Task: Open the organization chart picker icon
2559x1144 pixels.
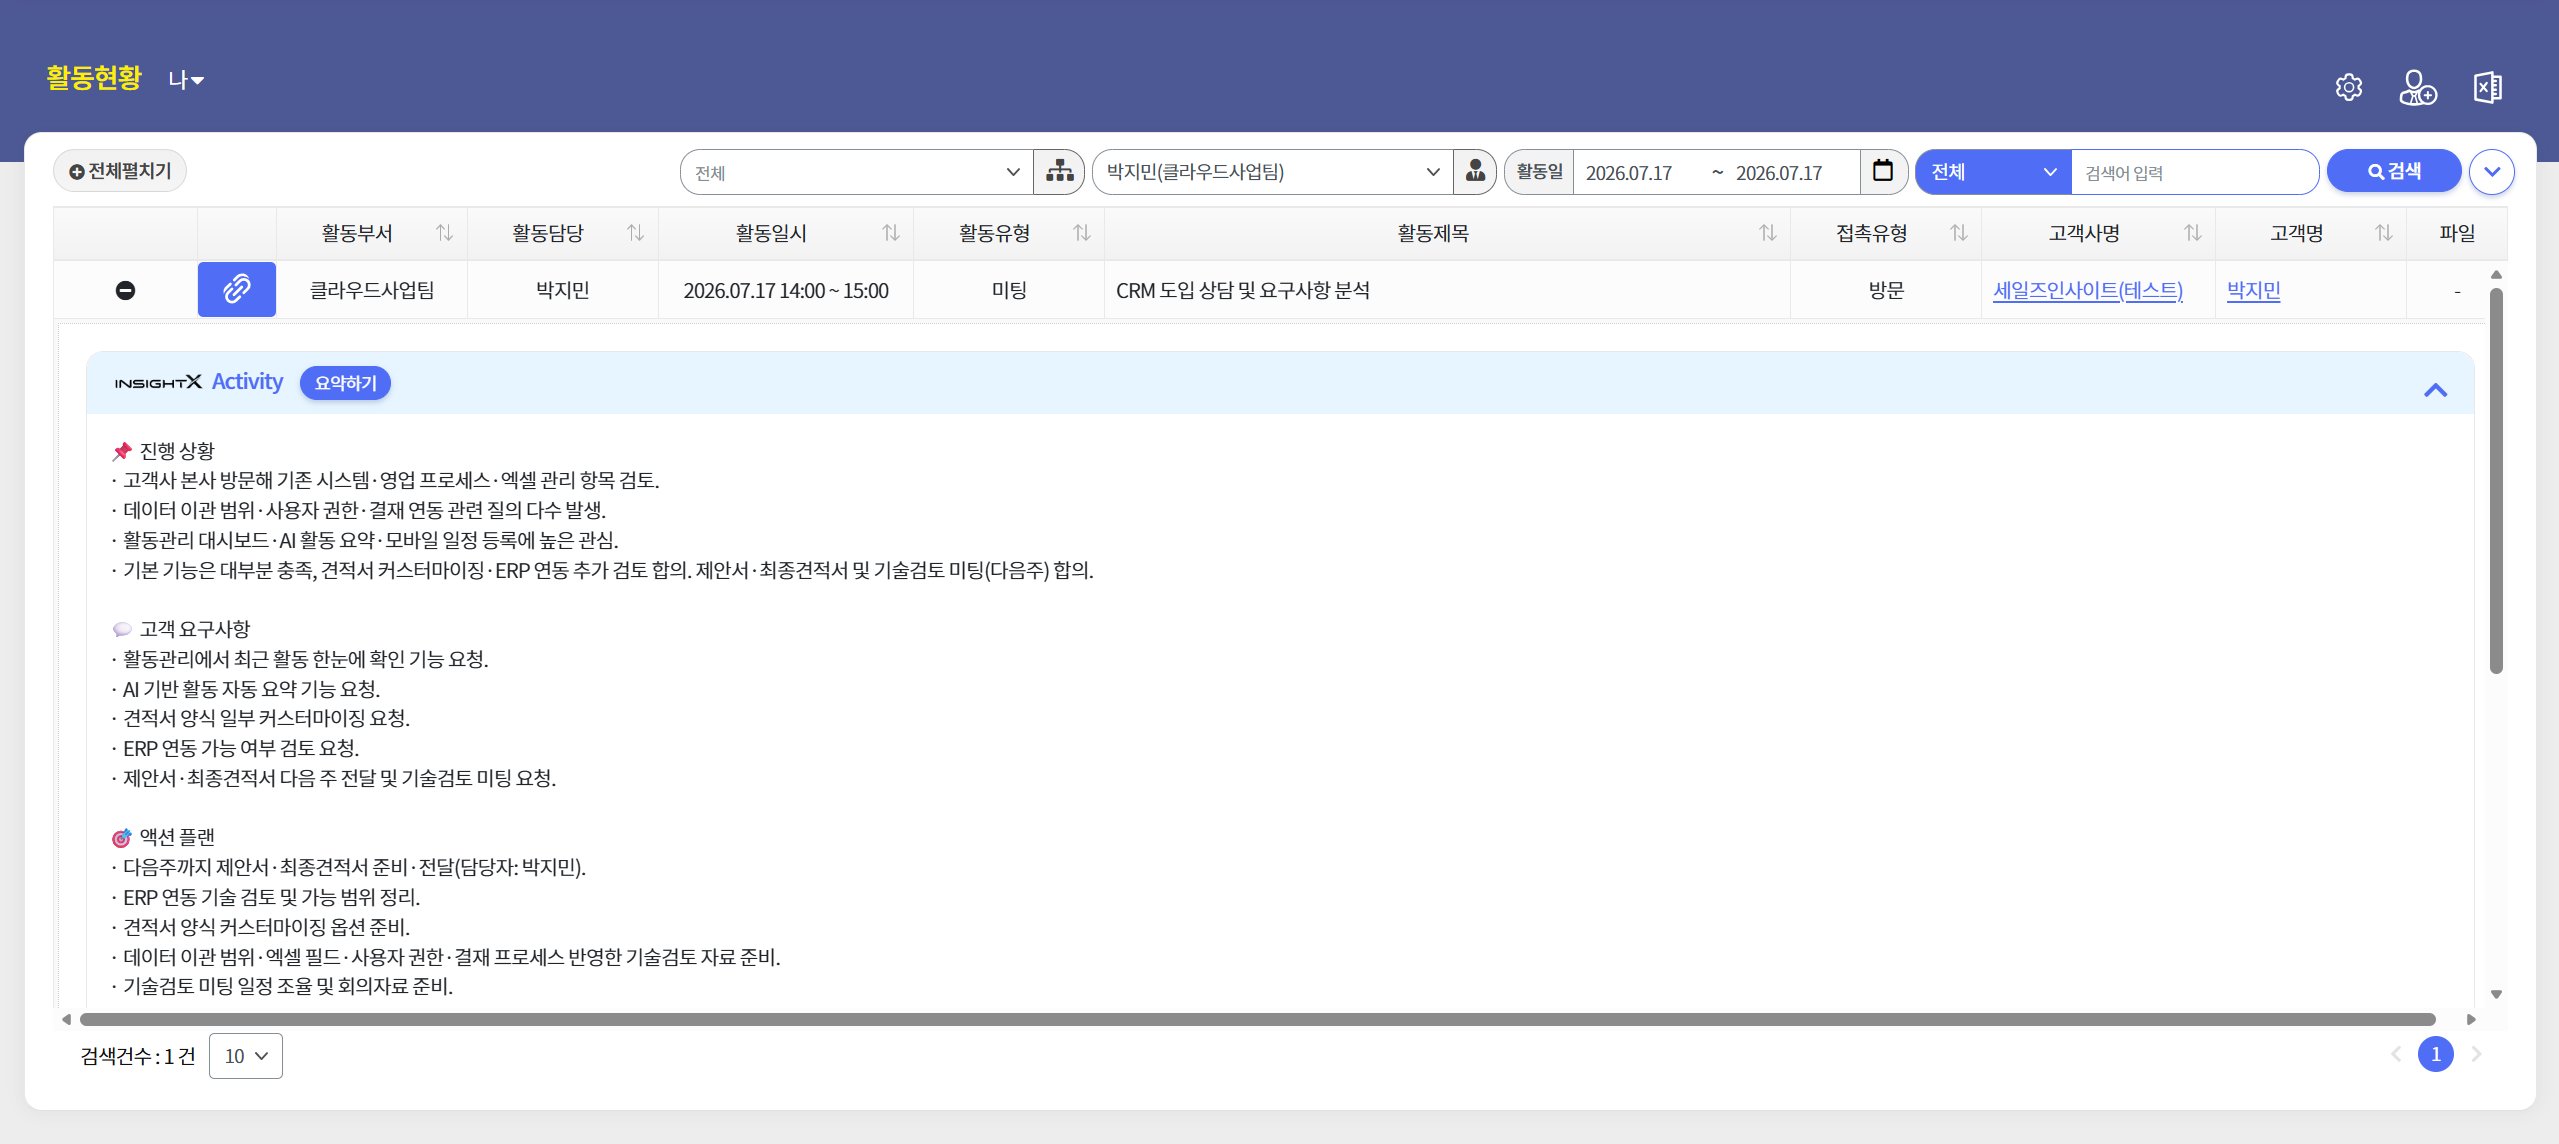Action: [x=1059, y=172]
